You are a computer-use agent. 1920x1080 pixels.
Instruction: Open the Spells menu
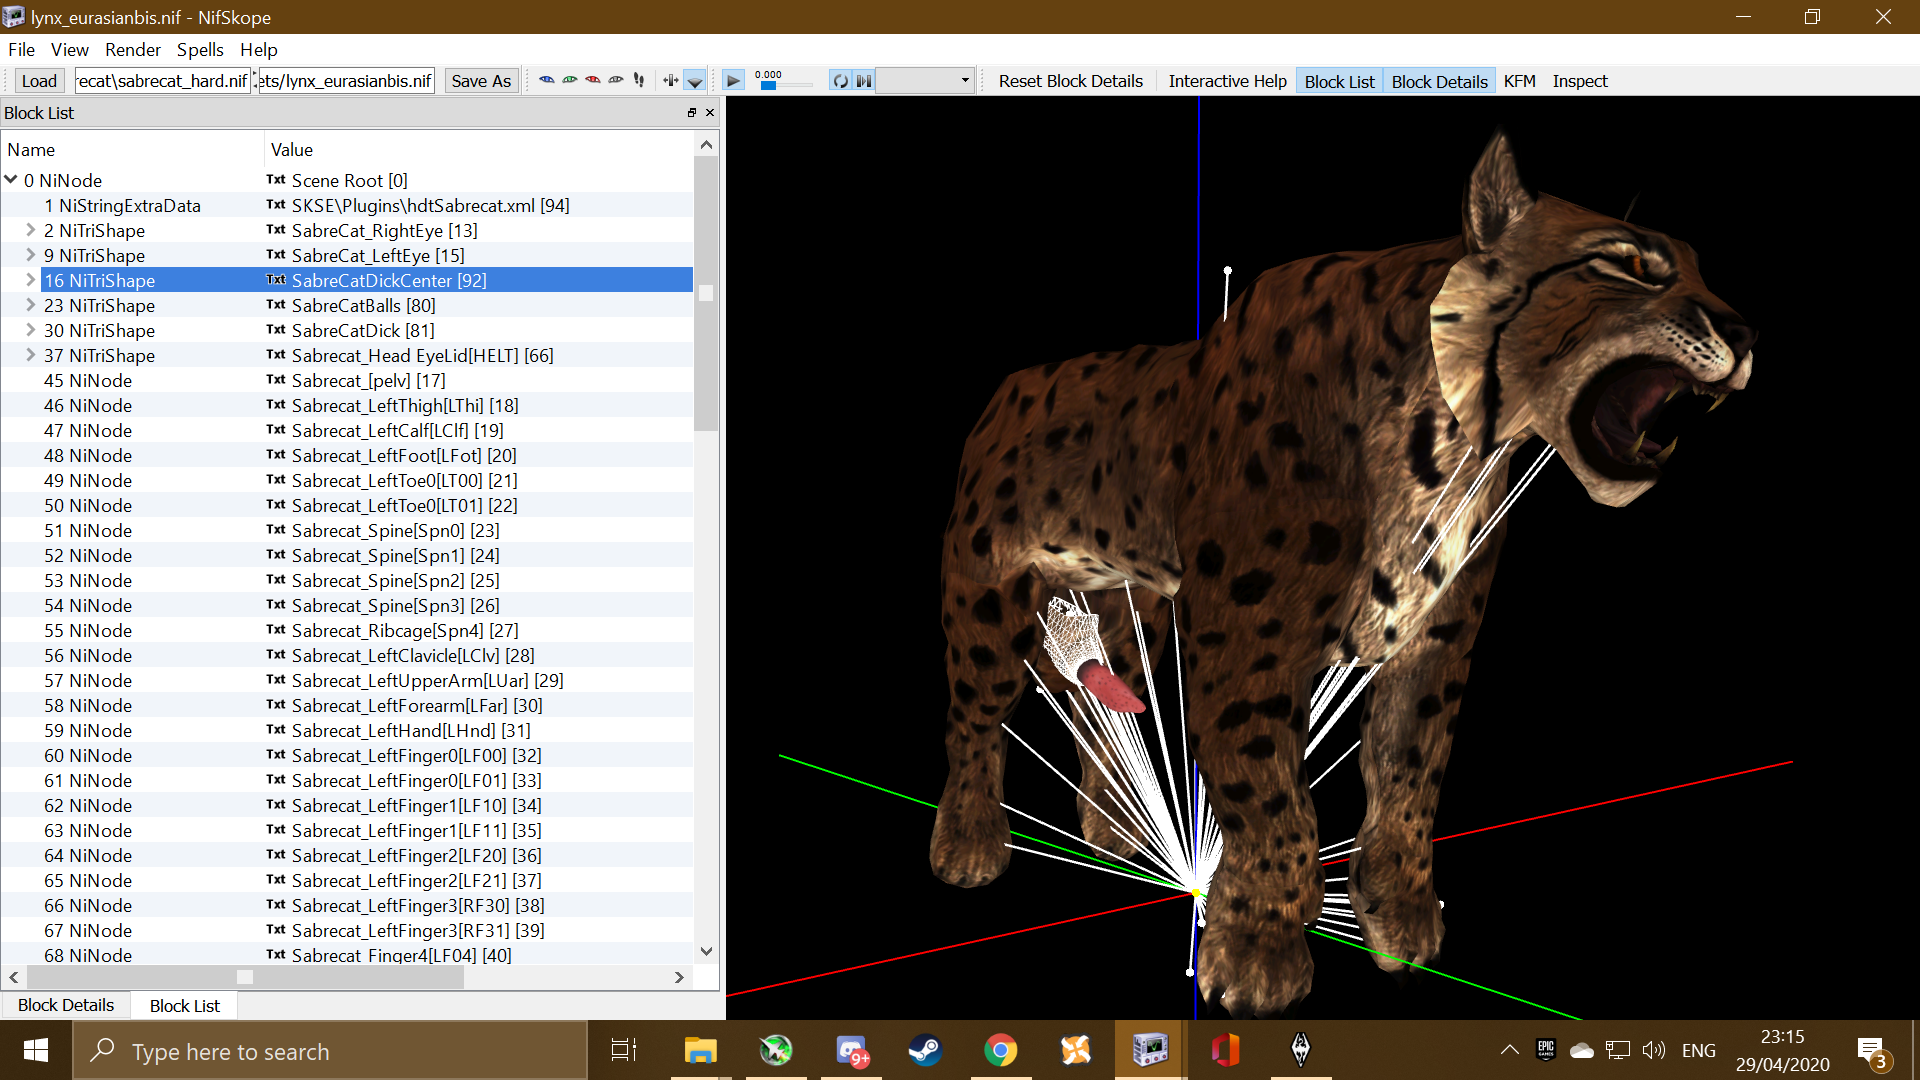(x=200, y=49)
